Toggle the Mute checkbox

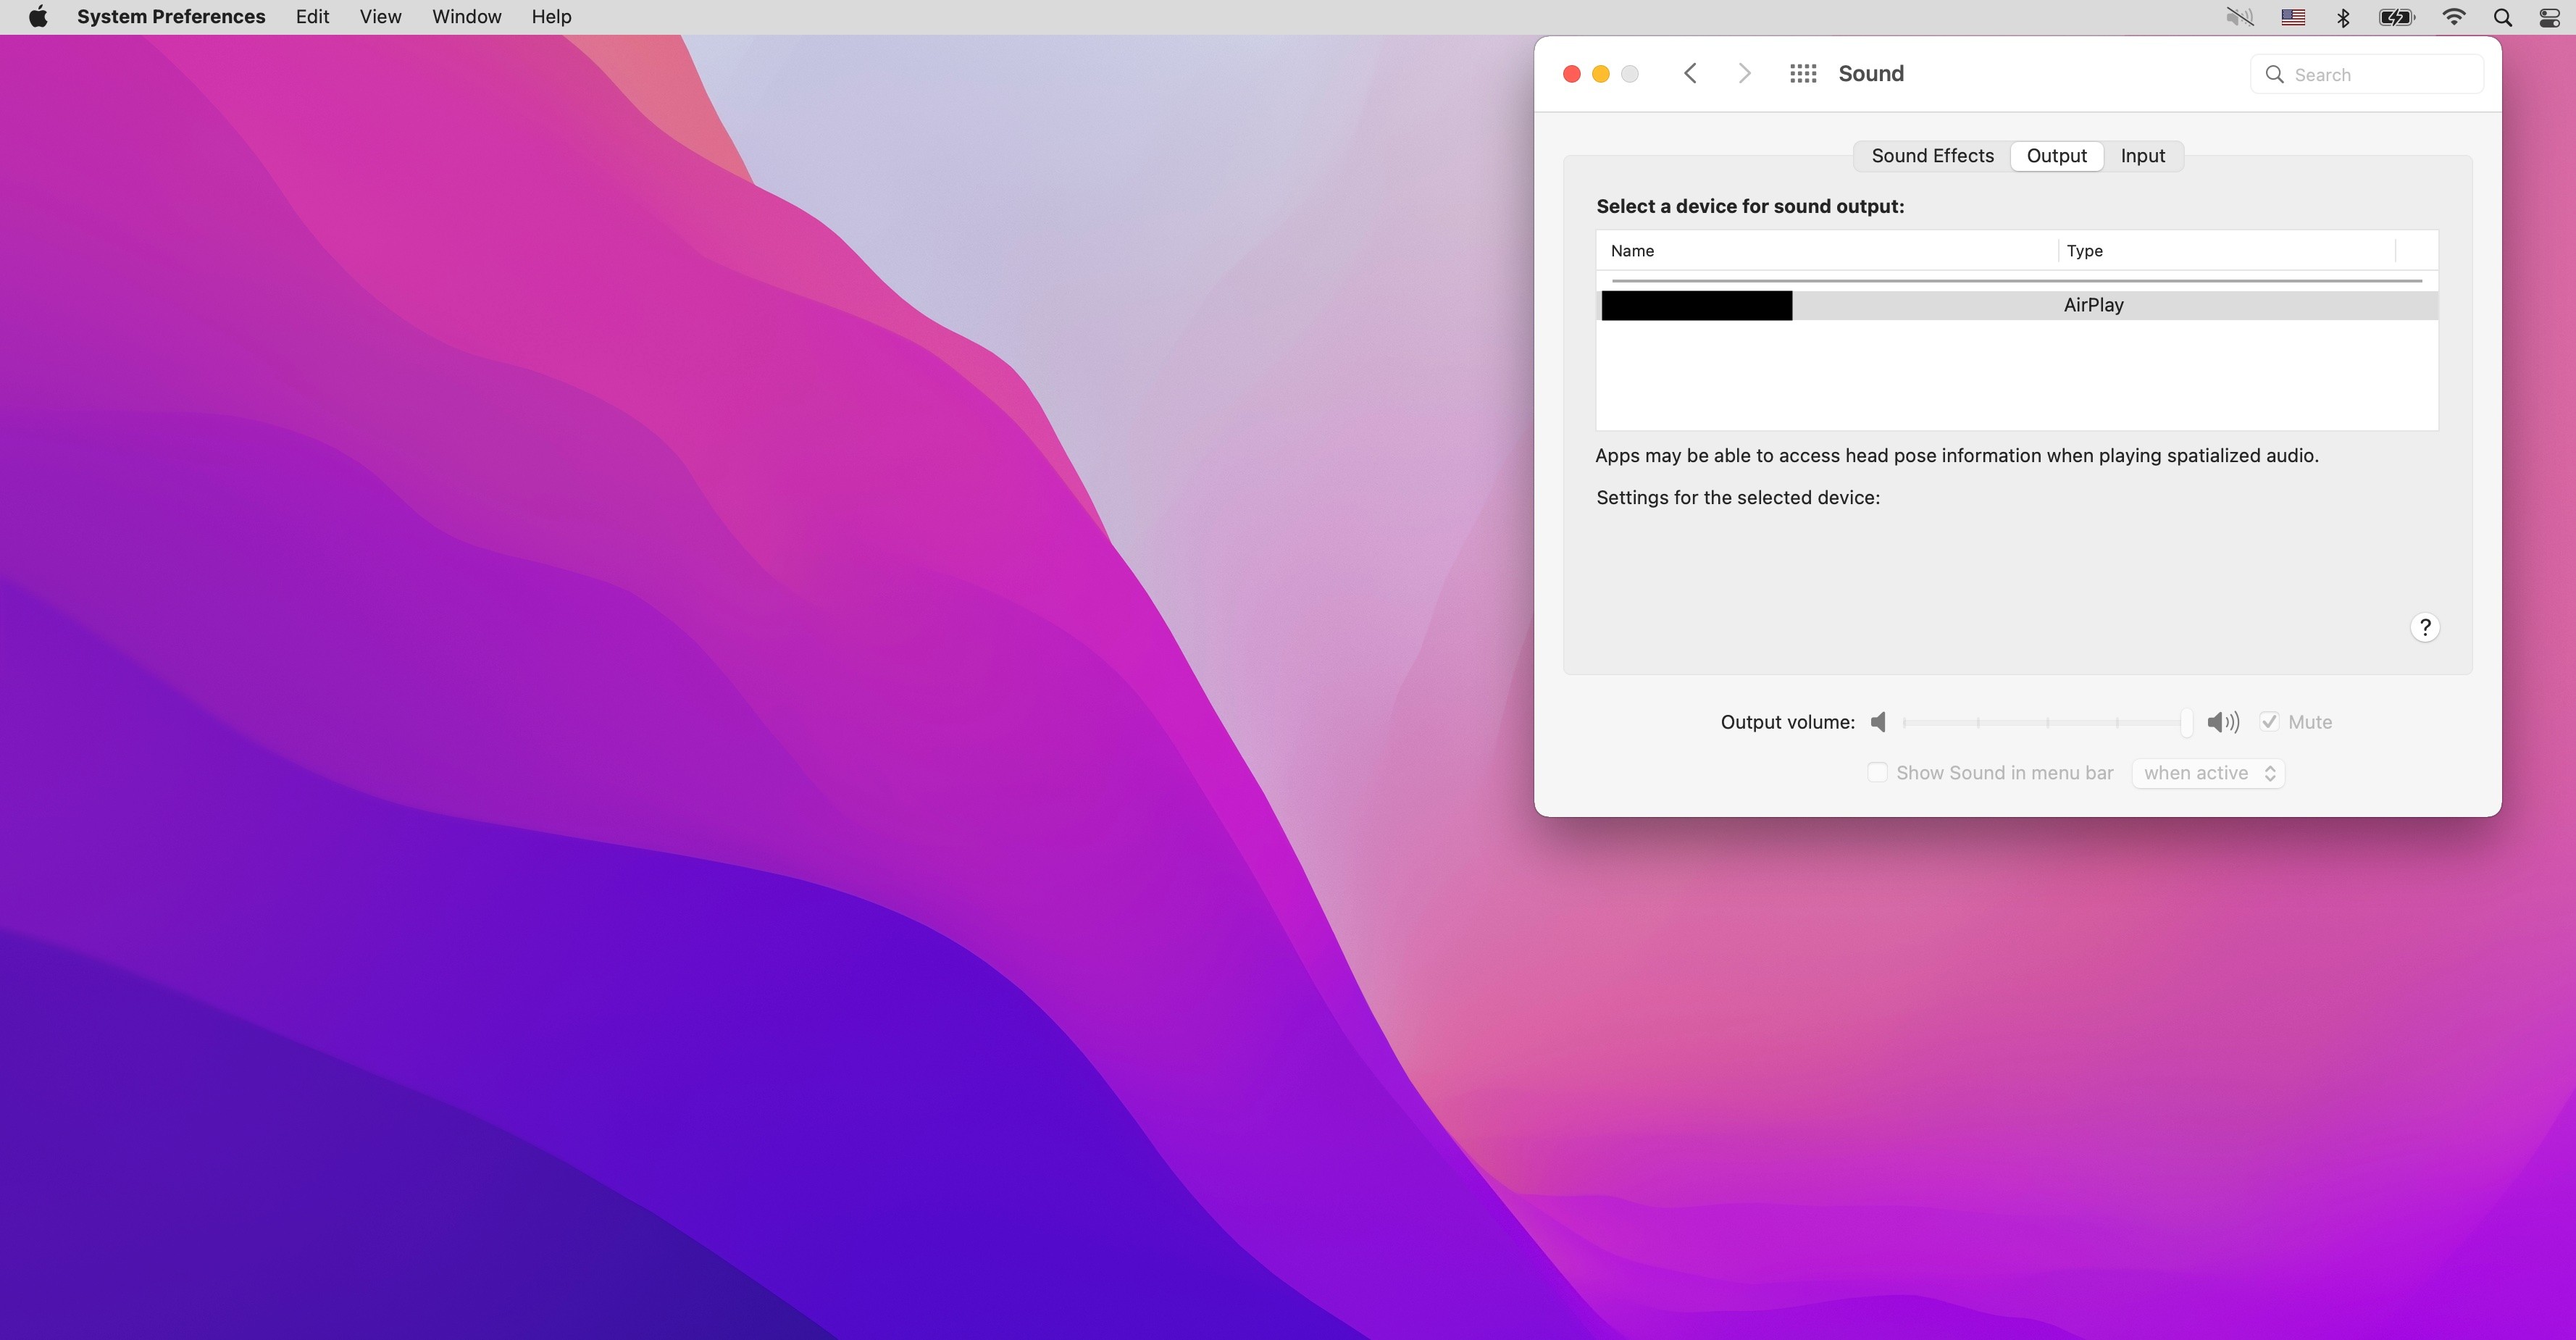2269,721
